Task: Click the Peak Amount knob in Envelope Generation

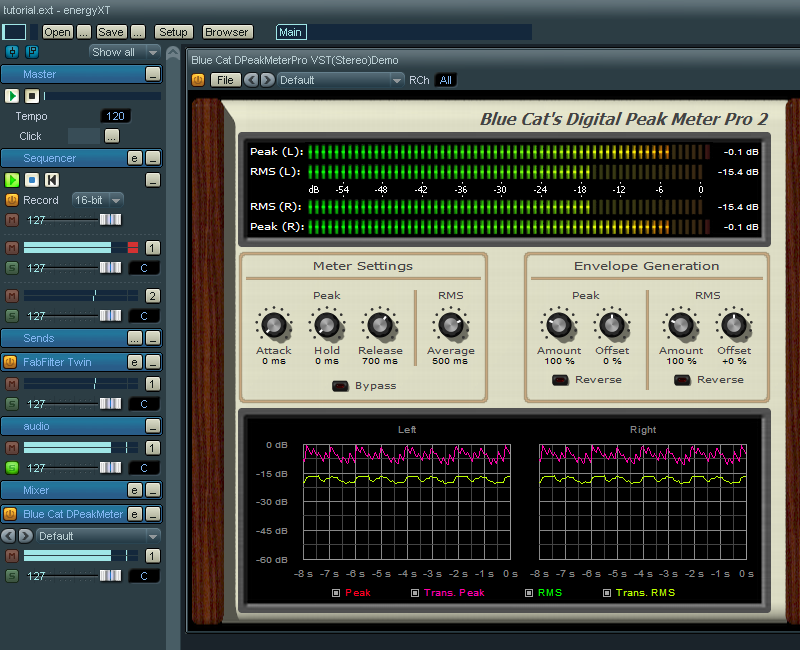Action: [559, 325]
